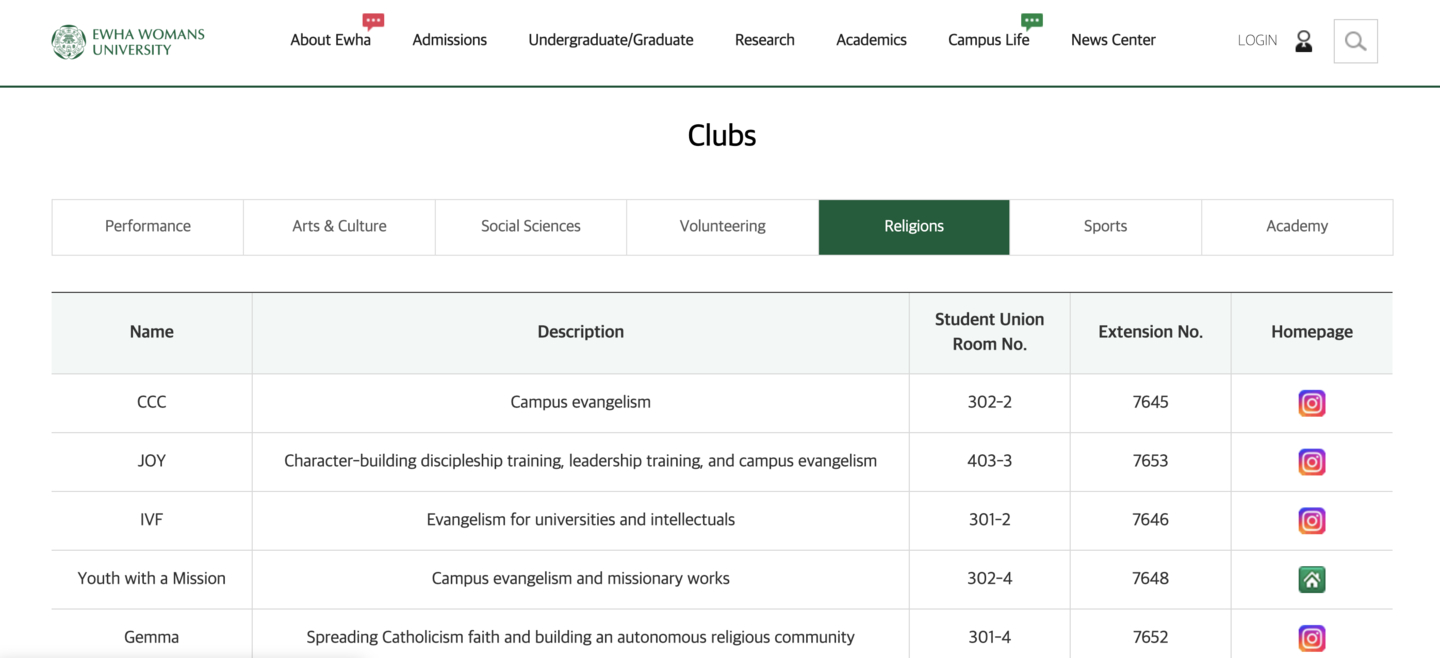Viewport: 1440px width, 658px height.
Task: Click extension number 7648
Action: (1150, 579)
